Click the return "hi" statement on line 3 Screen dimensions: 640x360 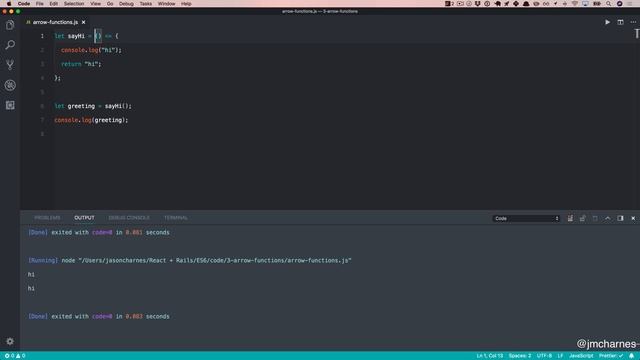pos(81,64)
